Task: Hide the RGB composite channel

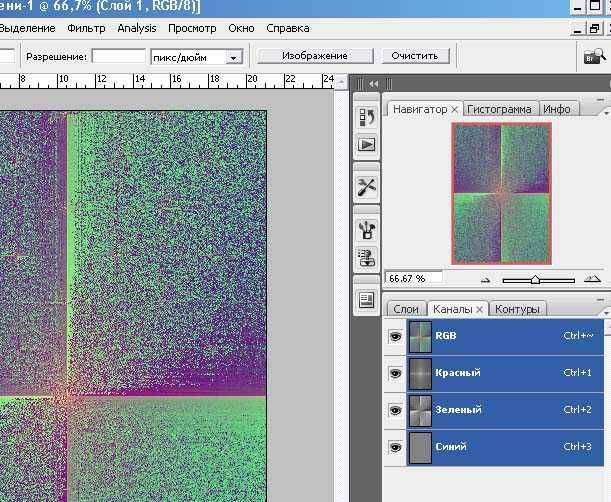Action: tap(394, 337)
